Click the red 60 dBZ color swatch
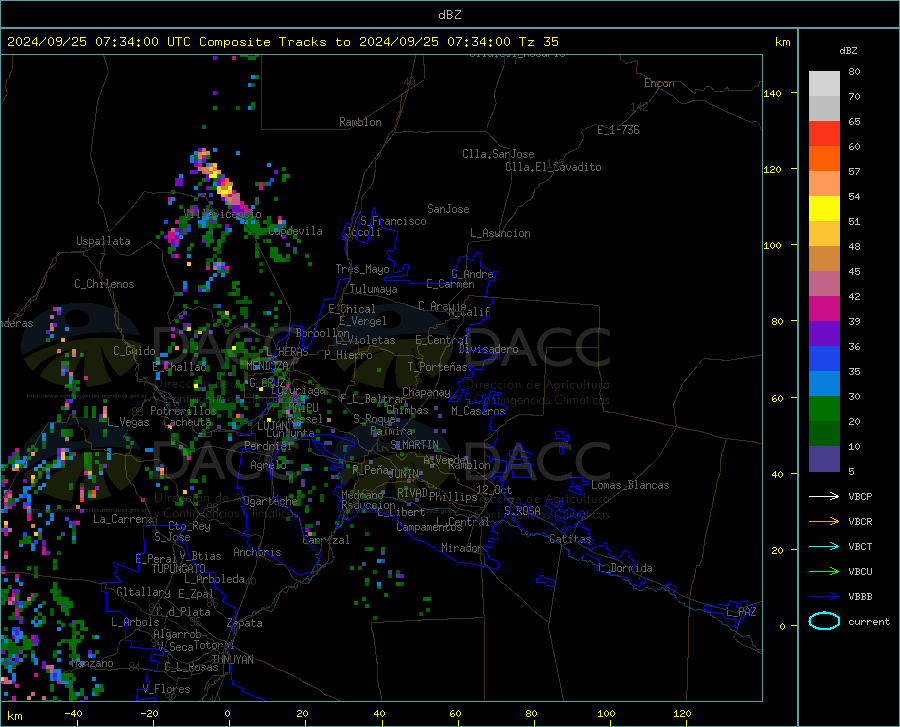 pos(824,134)
